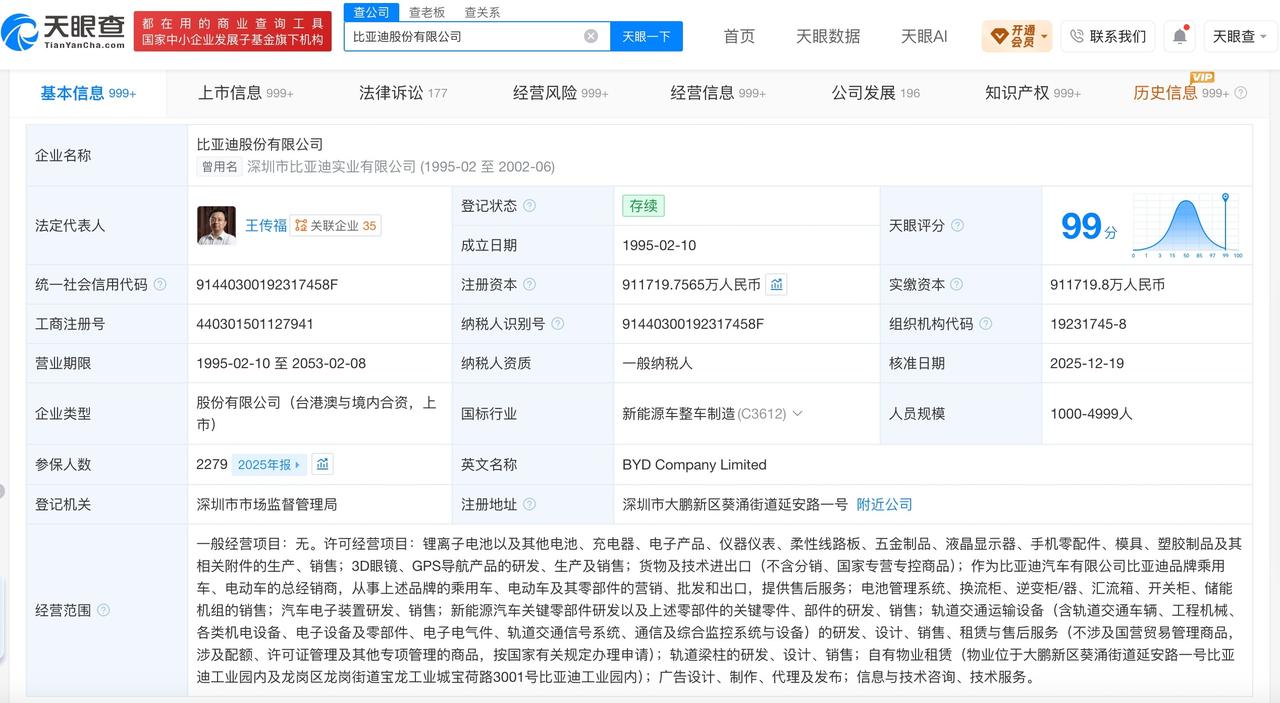1280x703 pixels.
Task: Click the help icon next to 登记状态
Action: 529,206
